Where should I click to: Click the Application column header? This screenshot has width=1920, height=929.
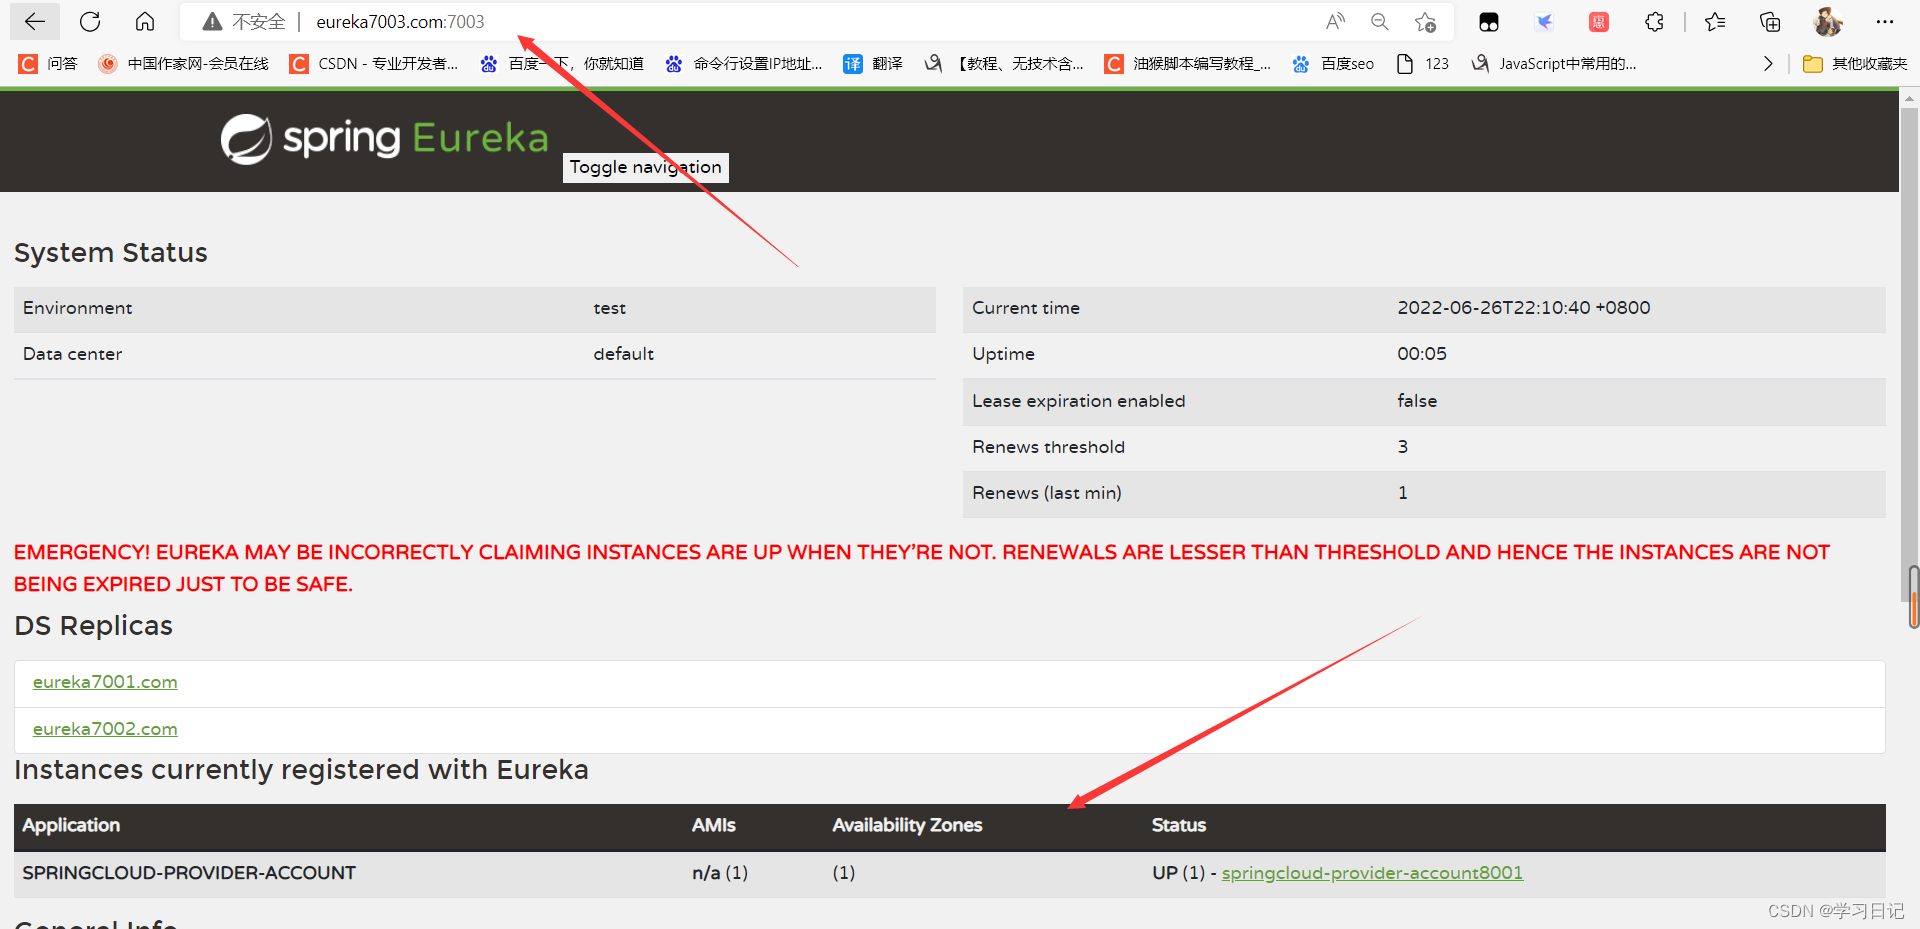tap(71, 825)
